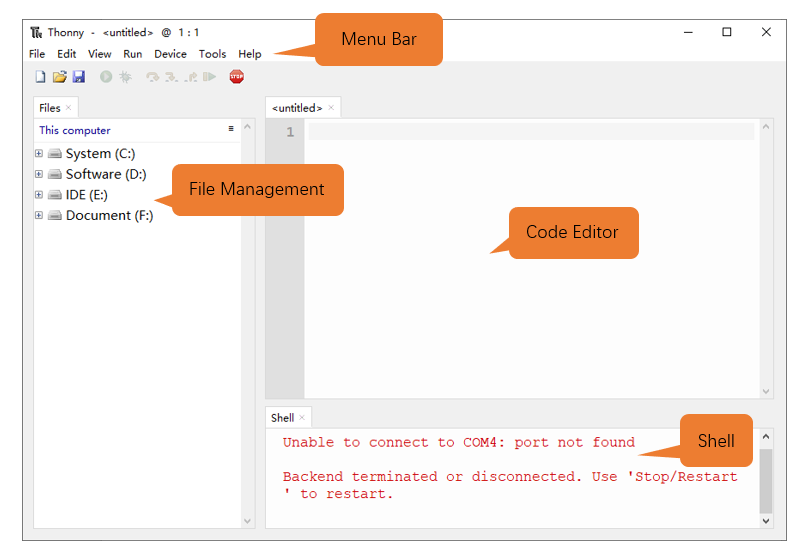This screenshot has height=559, width=809.
Task: Click the This computer path link
Action: 75,130
